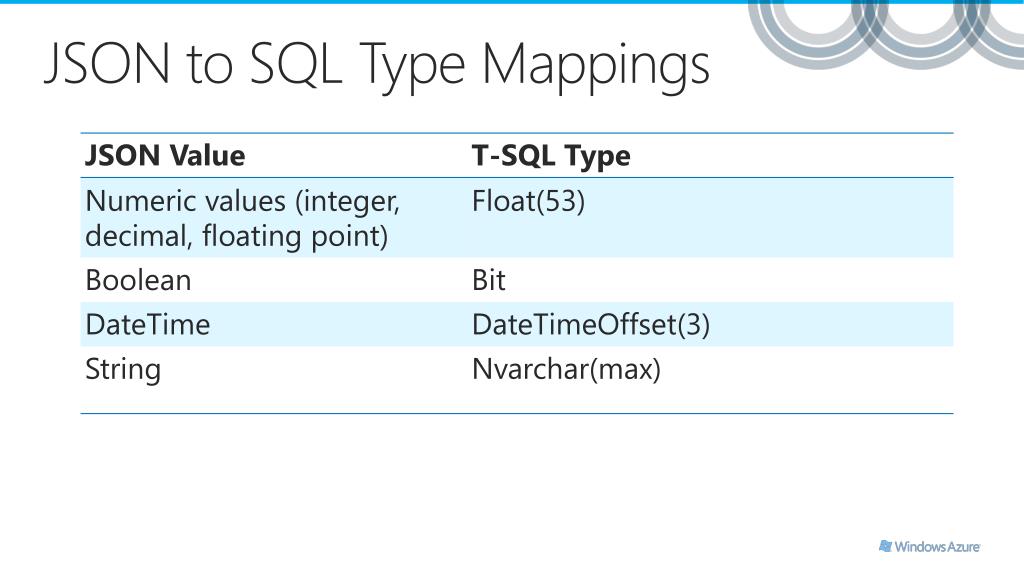Select the DateTimeOffset(3) cell

point(711,324)
